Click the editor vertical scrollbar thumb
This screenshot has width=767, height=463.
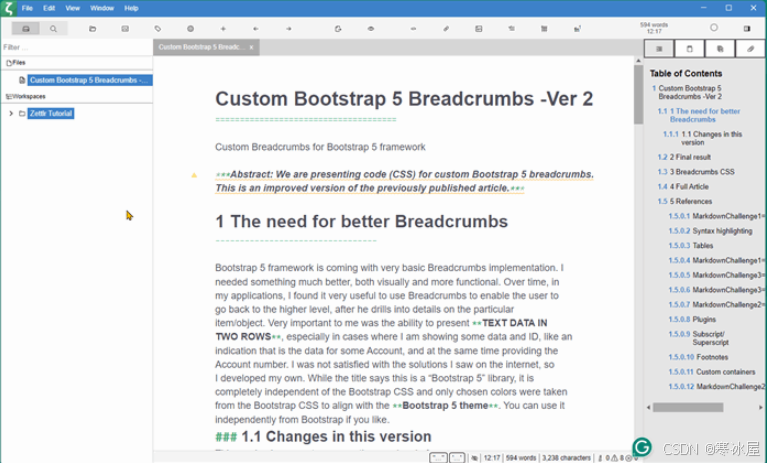click(x=638, y=94)
